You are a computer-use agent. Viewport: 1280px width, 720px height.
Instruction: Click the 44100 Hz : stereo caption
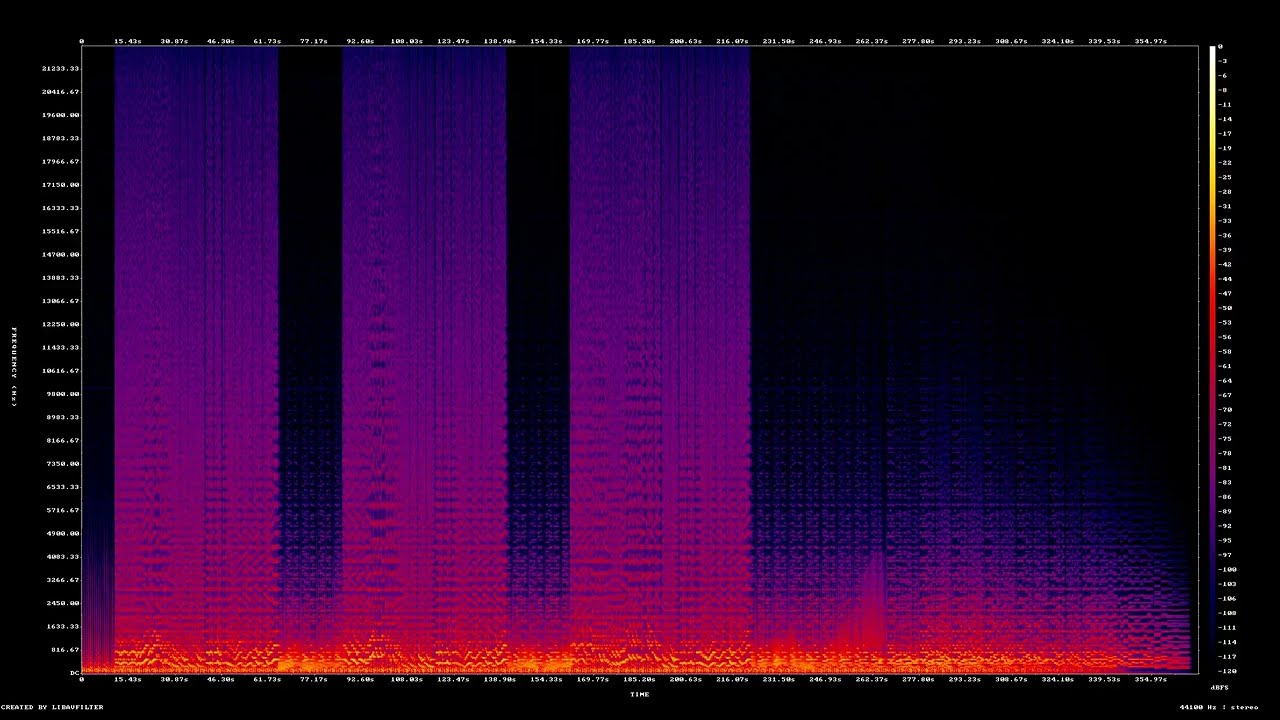point(1219,707)
